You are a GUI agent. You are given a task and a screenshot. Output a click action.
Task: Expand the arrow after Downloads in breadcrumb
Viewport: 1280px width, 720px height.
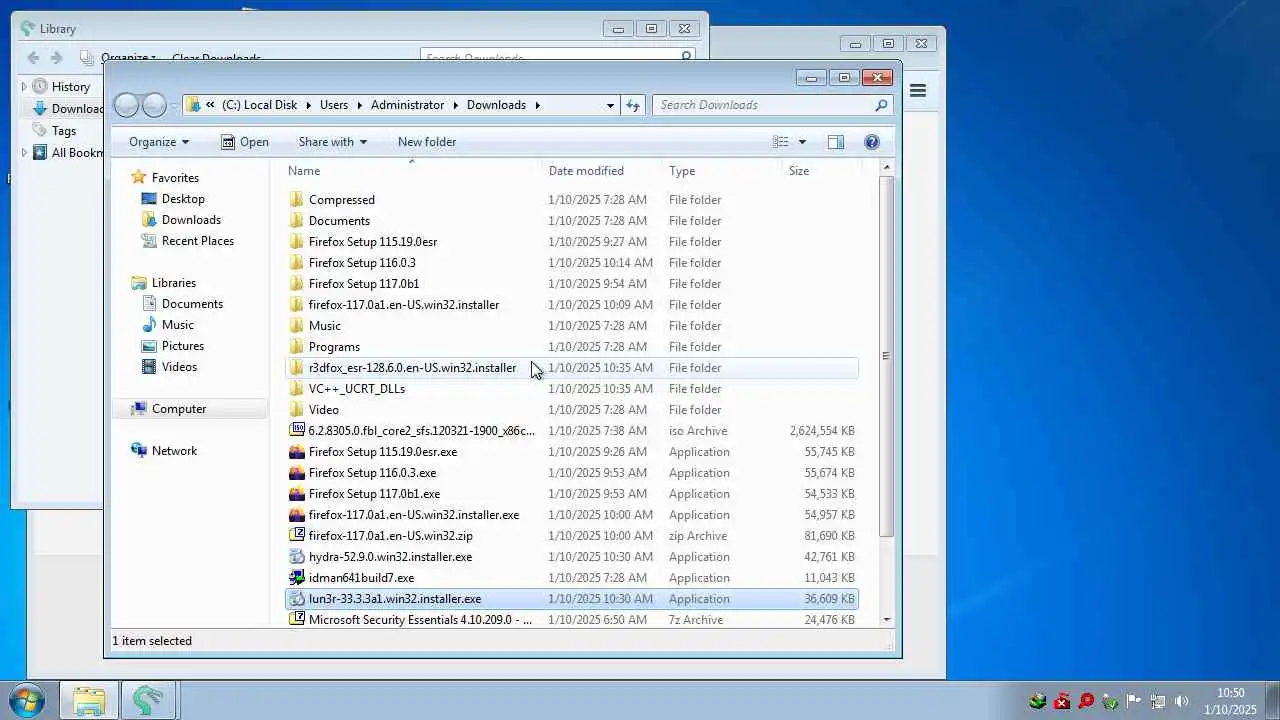[x=537, y=105]
